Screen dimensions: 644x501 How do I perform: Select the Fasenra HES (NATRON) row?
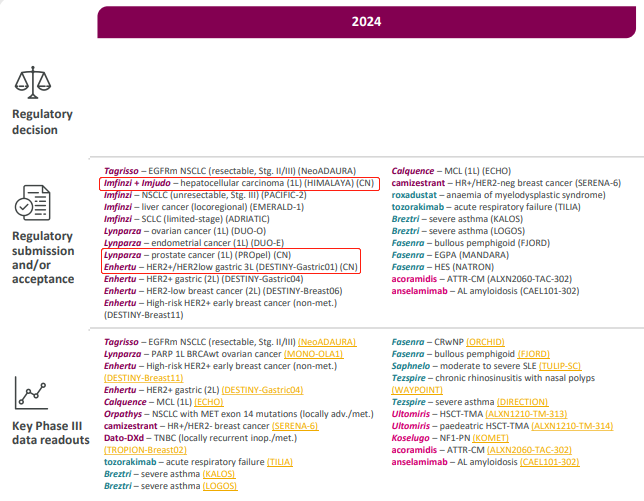click(x=443, y=267)
